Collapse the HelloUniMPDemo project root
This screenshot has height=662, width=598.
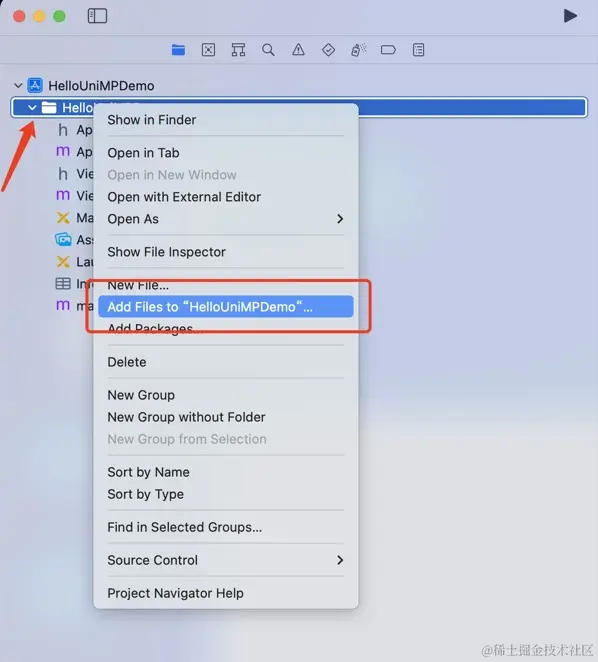[18, 85]
